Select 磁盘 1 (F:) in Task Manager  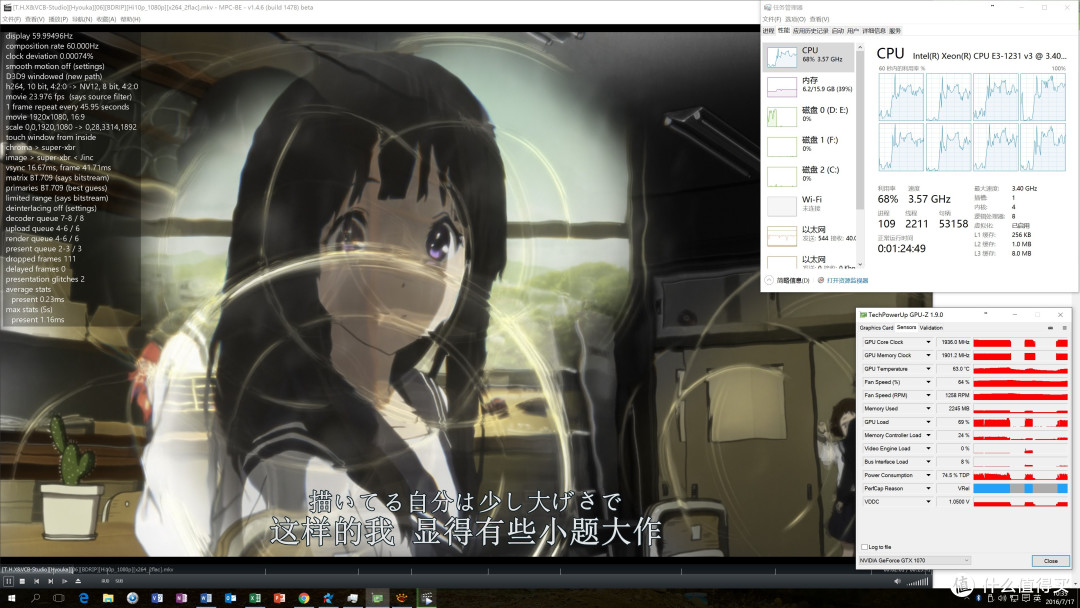tap(809, 145)
